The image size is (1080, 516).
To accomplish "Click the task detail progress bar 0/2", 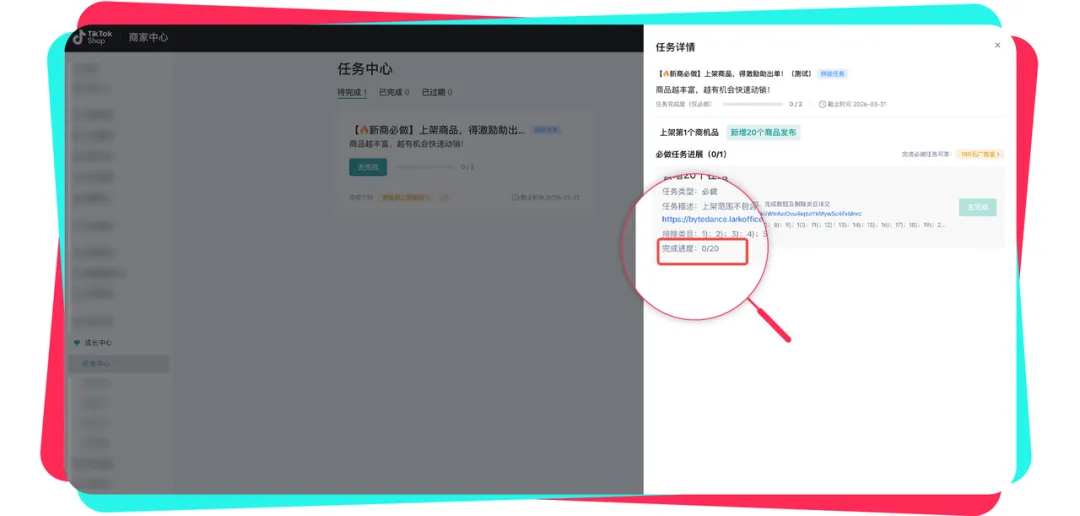I will pos(753,104).
